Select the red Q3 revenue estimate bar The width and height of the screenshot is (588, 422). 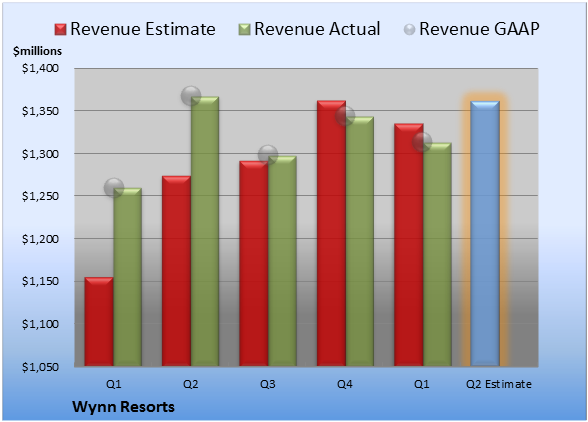(254, 263)
